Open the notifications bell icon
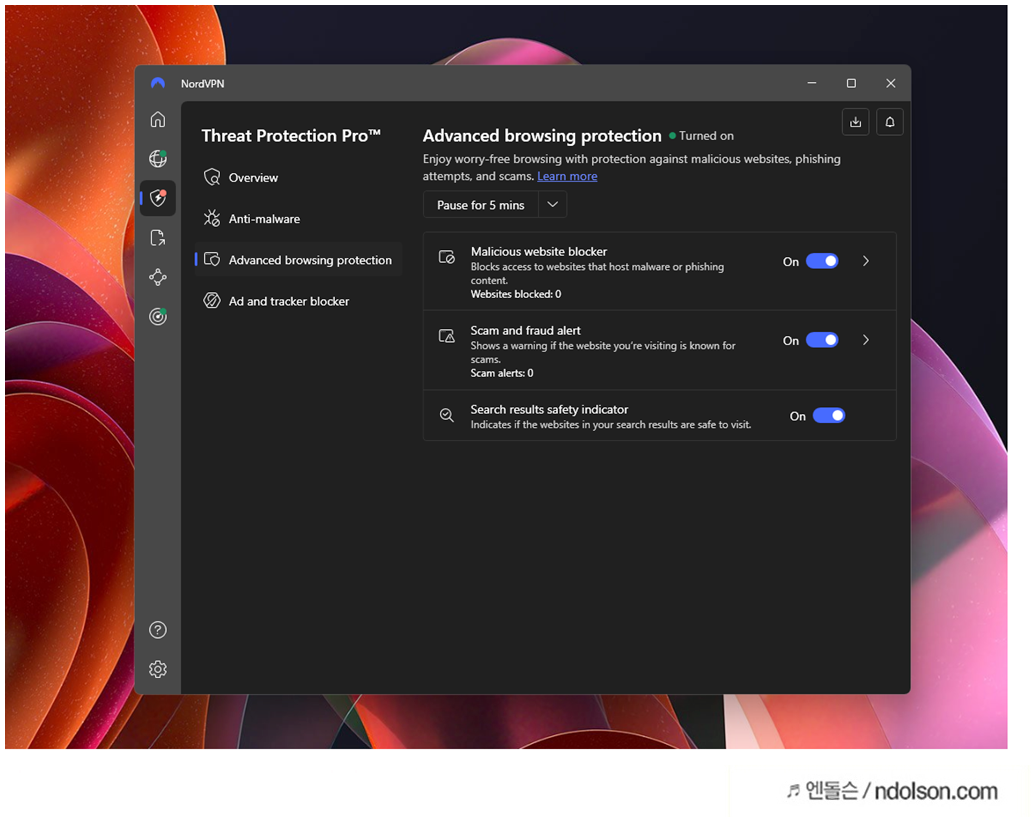 click(x=890, y=122)
